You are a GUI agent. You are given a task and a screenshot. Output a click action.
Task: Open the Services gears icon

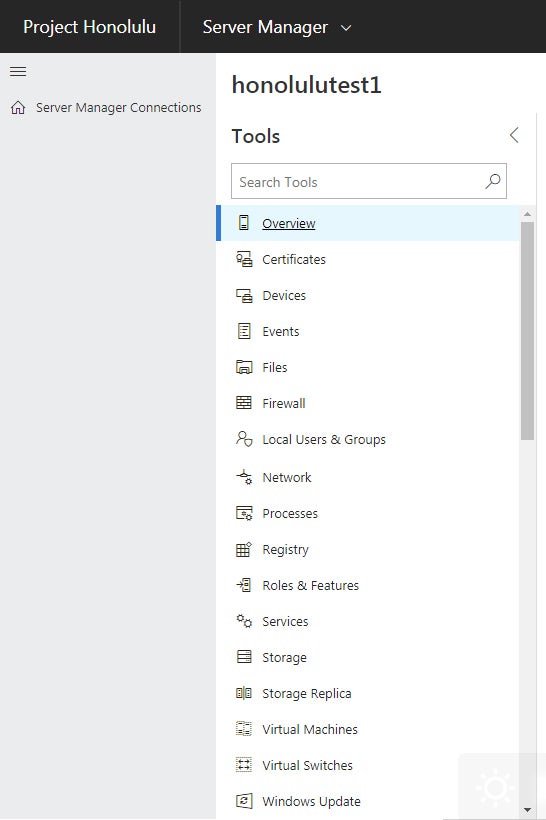point(244,621)
